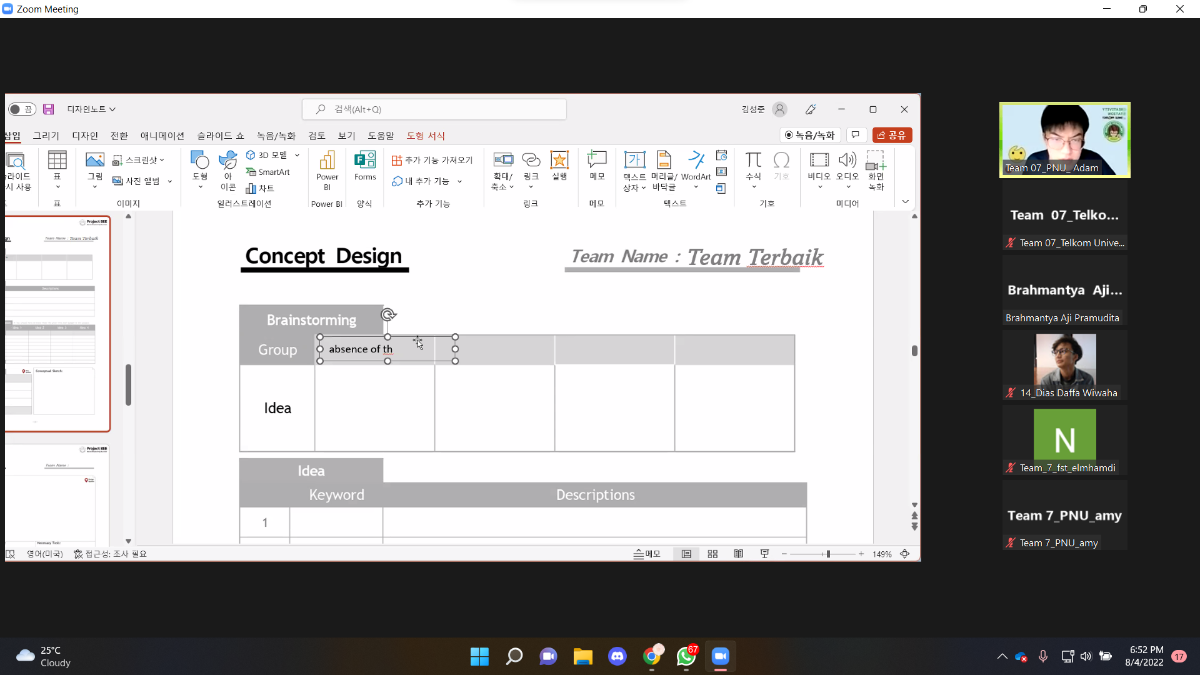This screenshot has height=675, width=1200.
Task: Toggle the AutoSave switch
Action: tap(22, 109)
